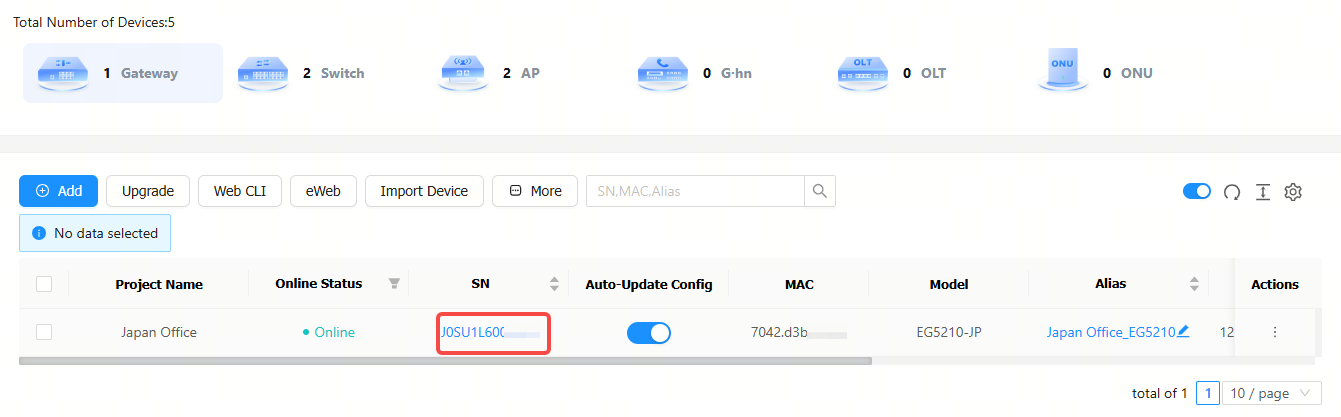Refresh the device list

[1232, 192]
